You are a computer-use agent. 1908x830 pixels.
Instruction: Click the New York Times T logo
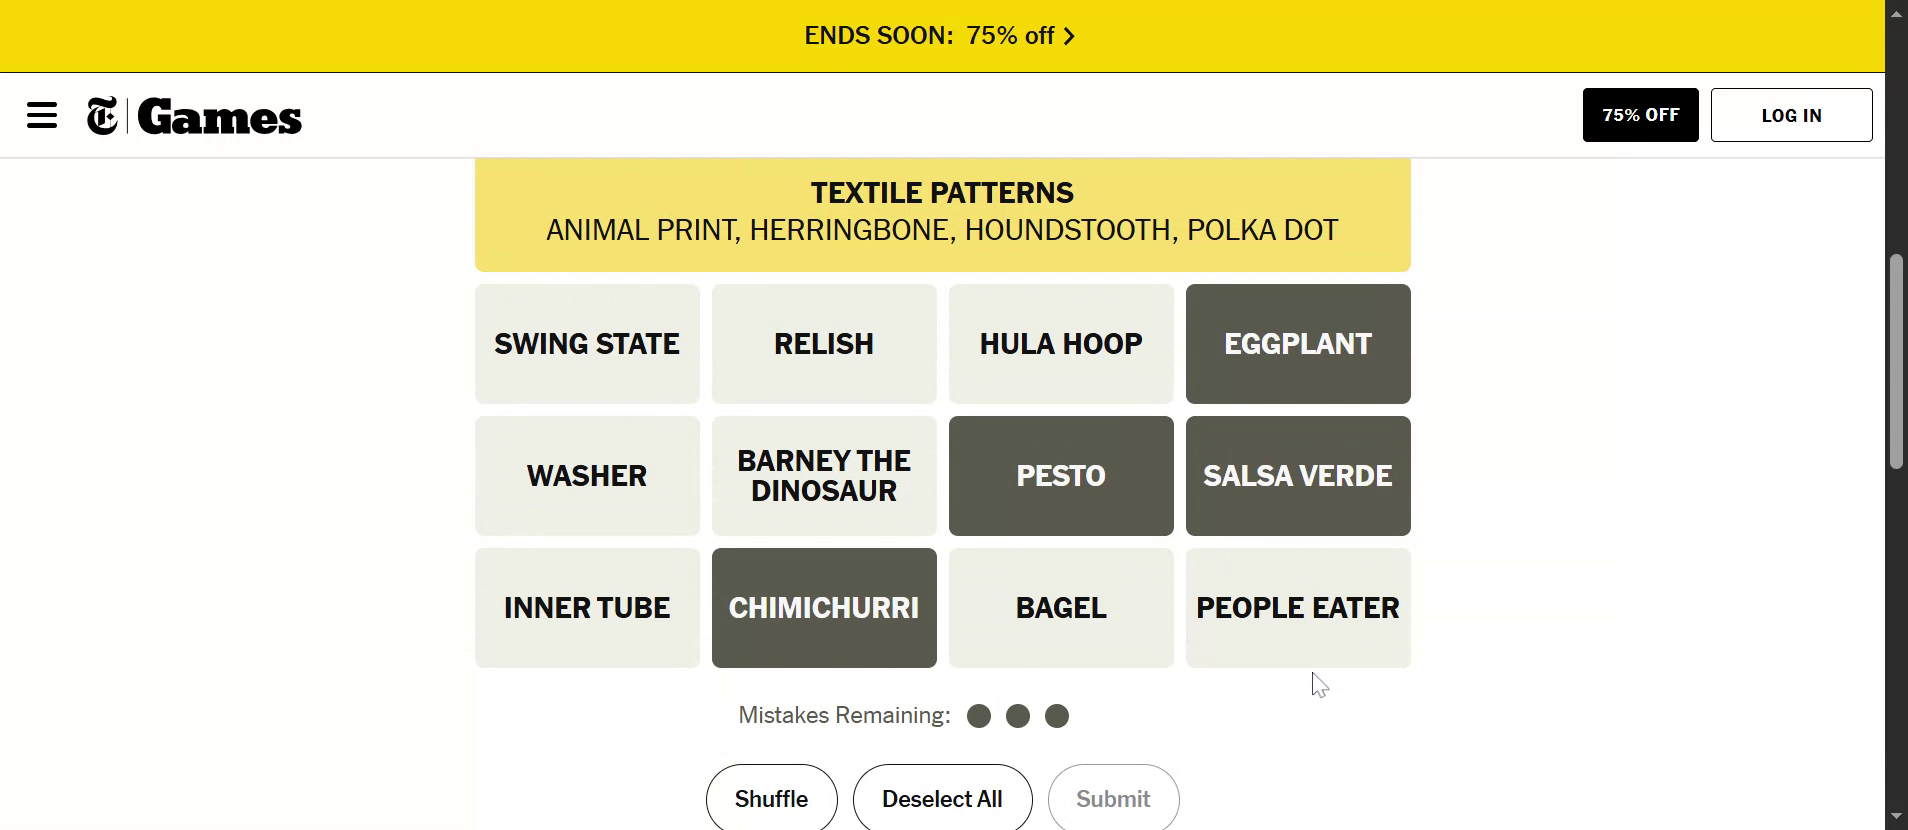[102, 116]
